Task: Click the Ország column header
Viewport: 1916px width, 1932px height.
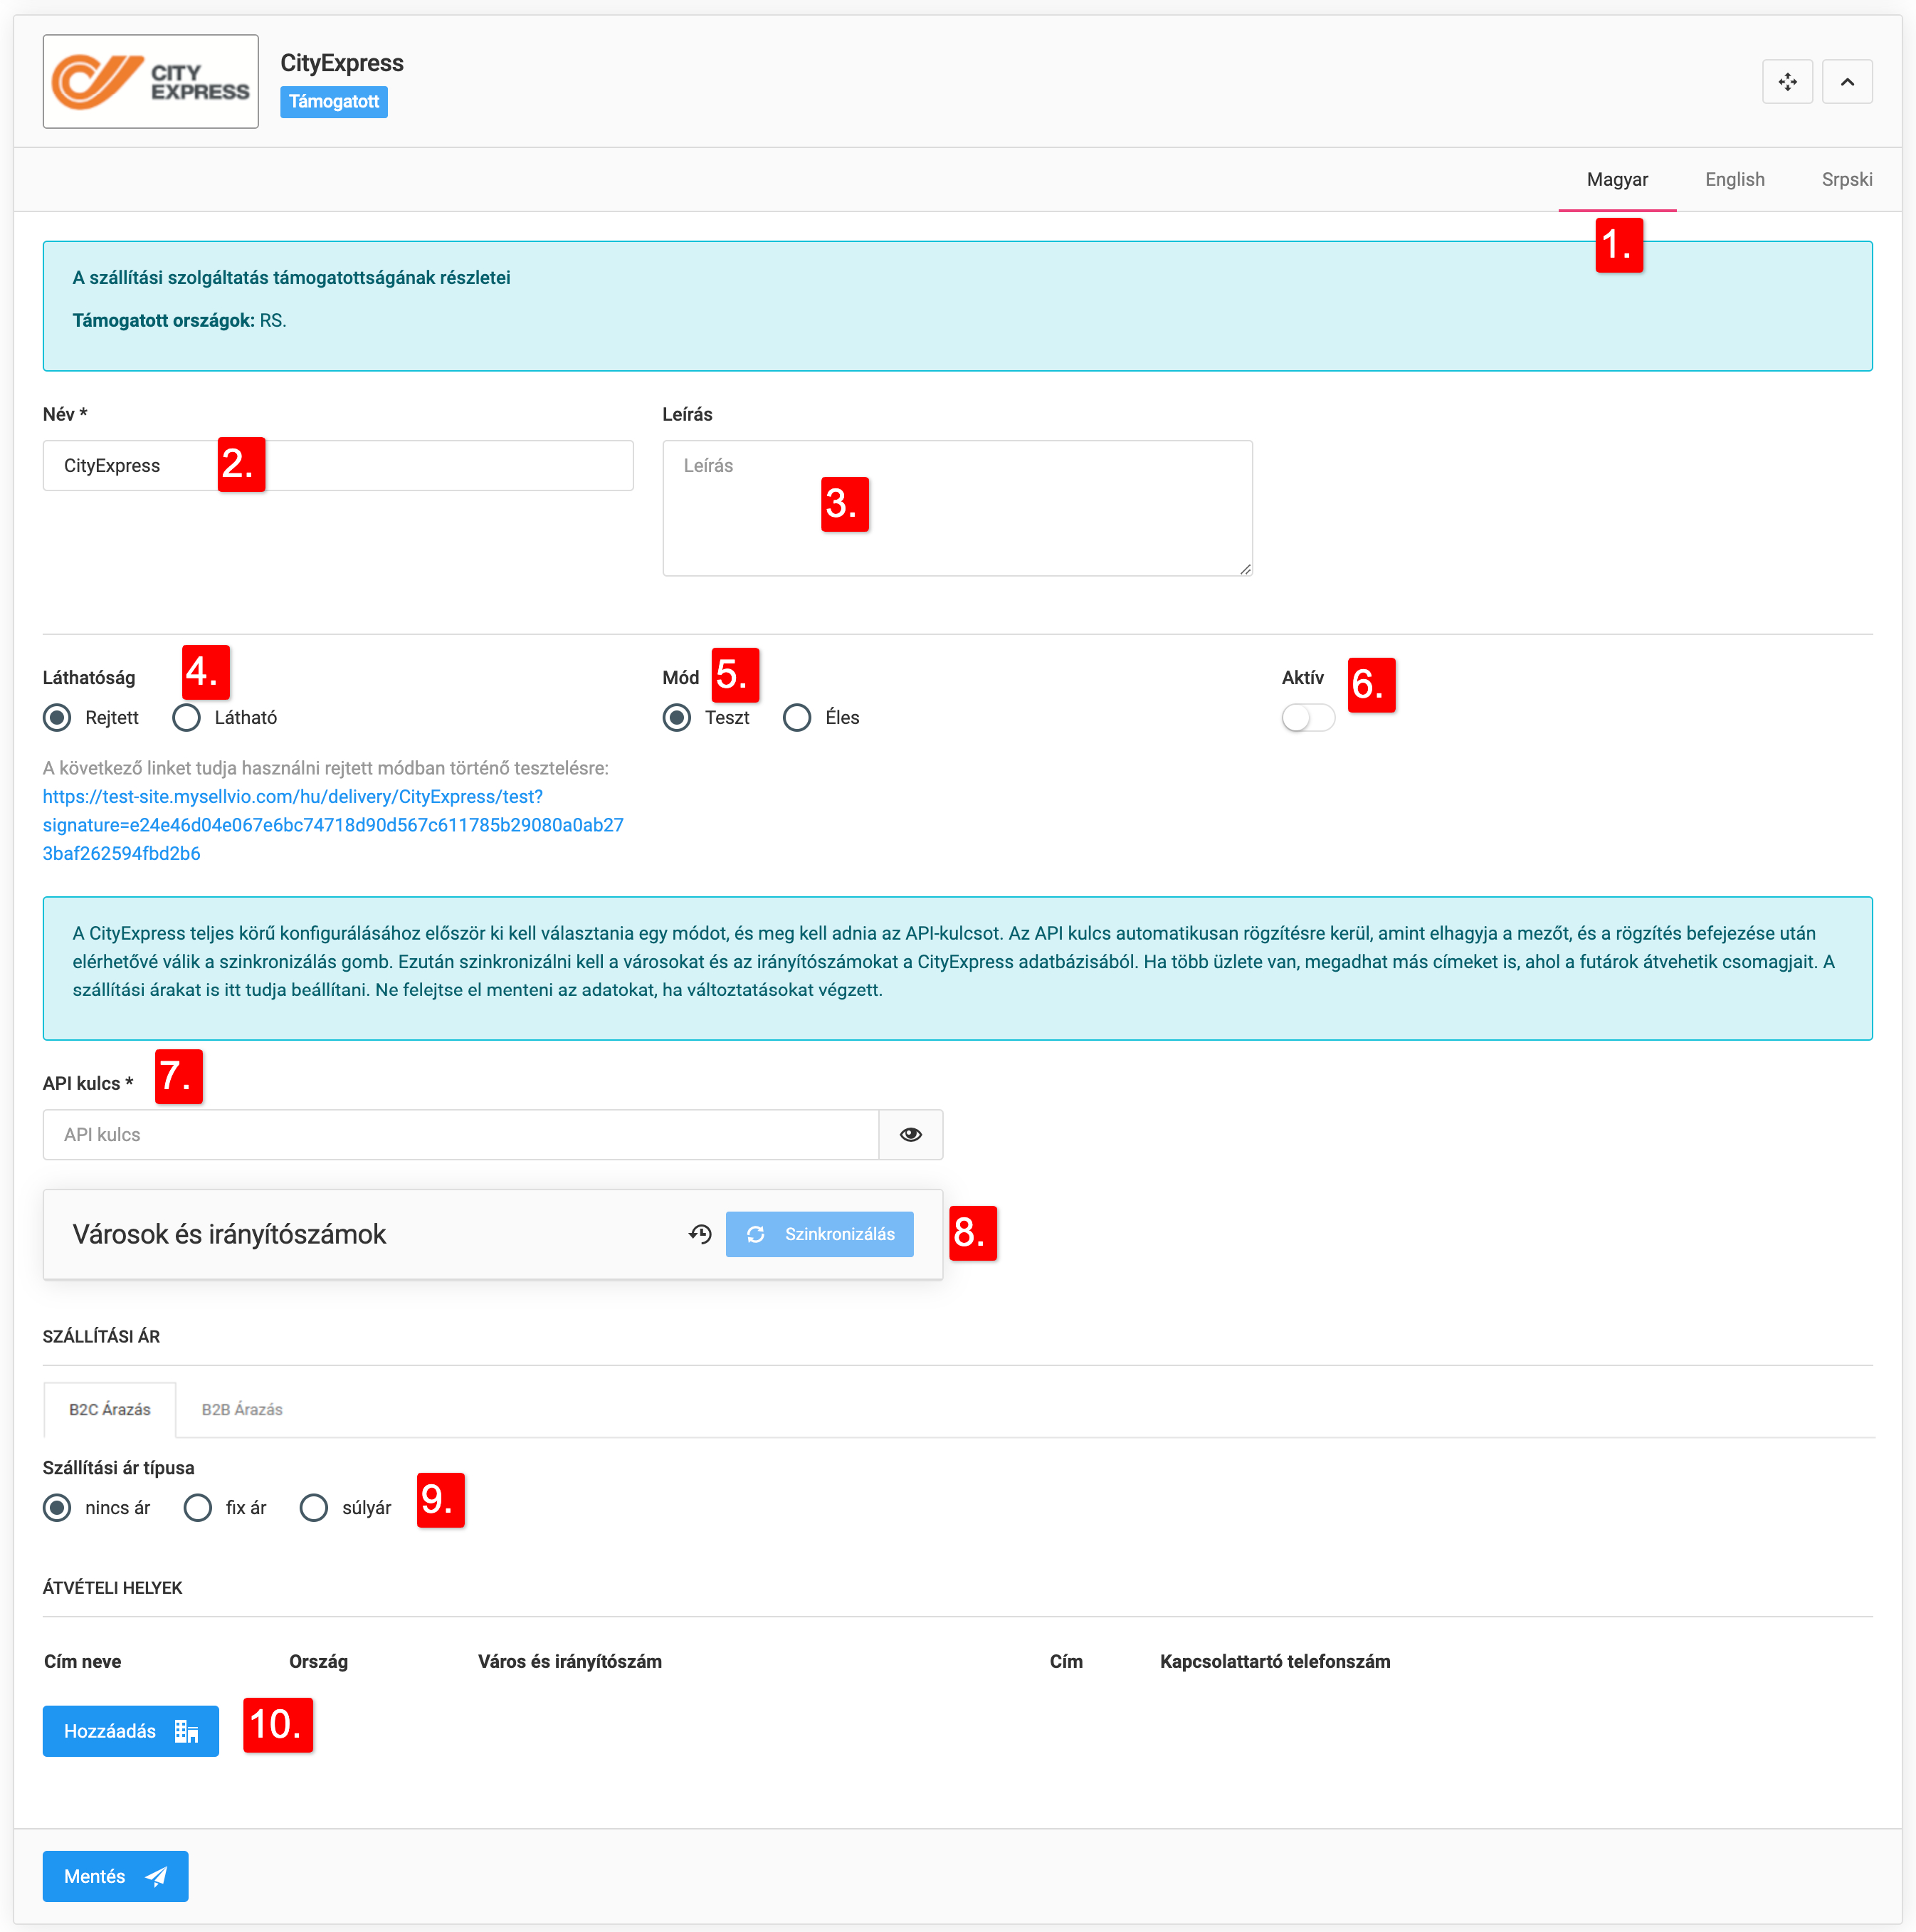Action: [x=319, y=1662]
